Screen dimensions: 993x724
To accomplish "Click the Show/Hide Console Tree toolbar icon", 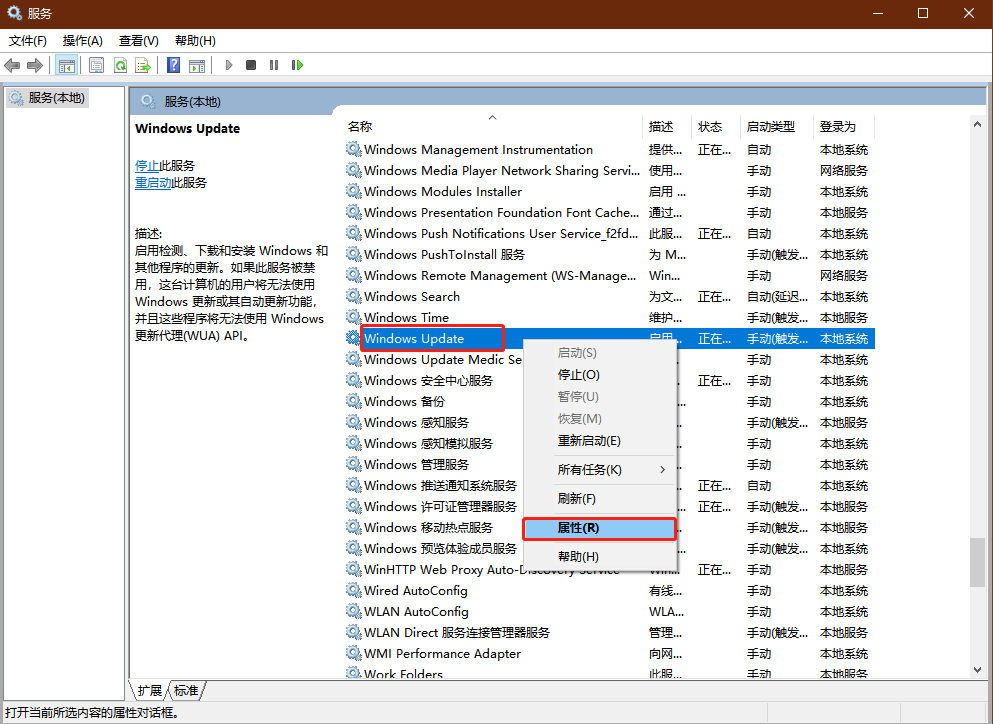I will [67, 65].
